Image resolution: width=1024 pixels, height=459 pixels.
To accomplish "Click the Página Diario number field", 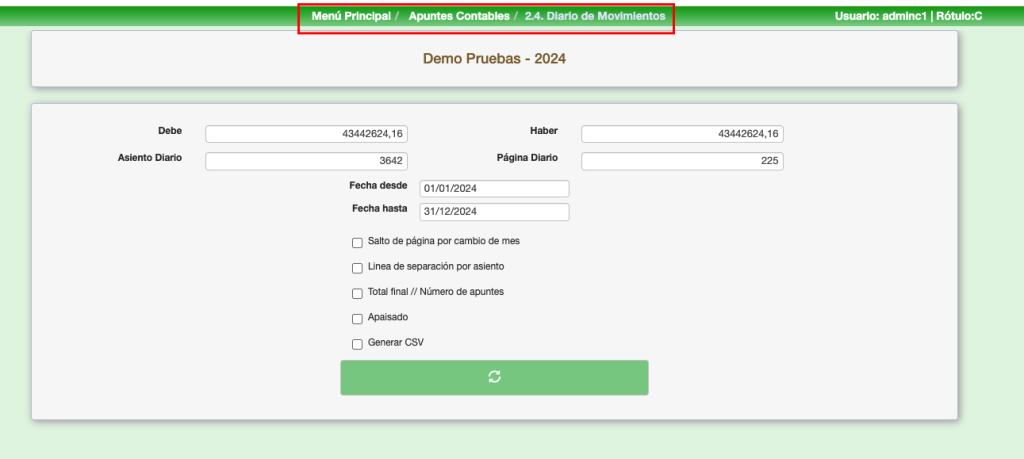I will click(681, 161).
